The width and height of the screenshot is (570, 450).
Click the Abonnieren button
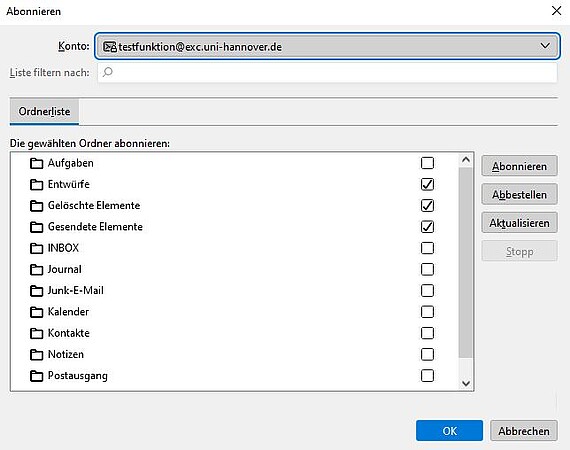point(519,166)
